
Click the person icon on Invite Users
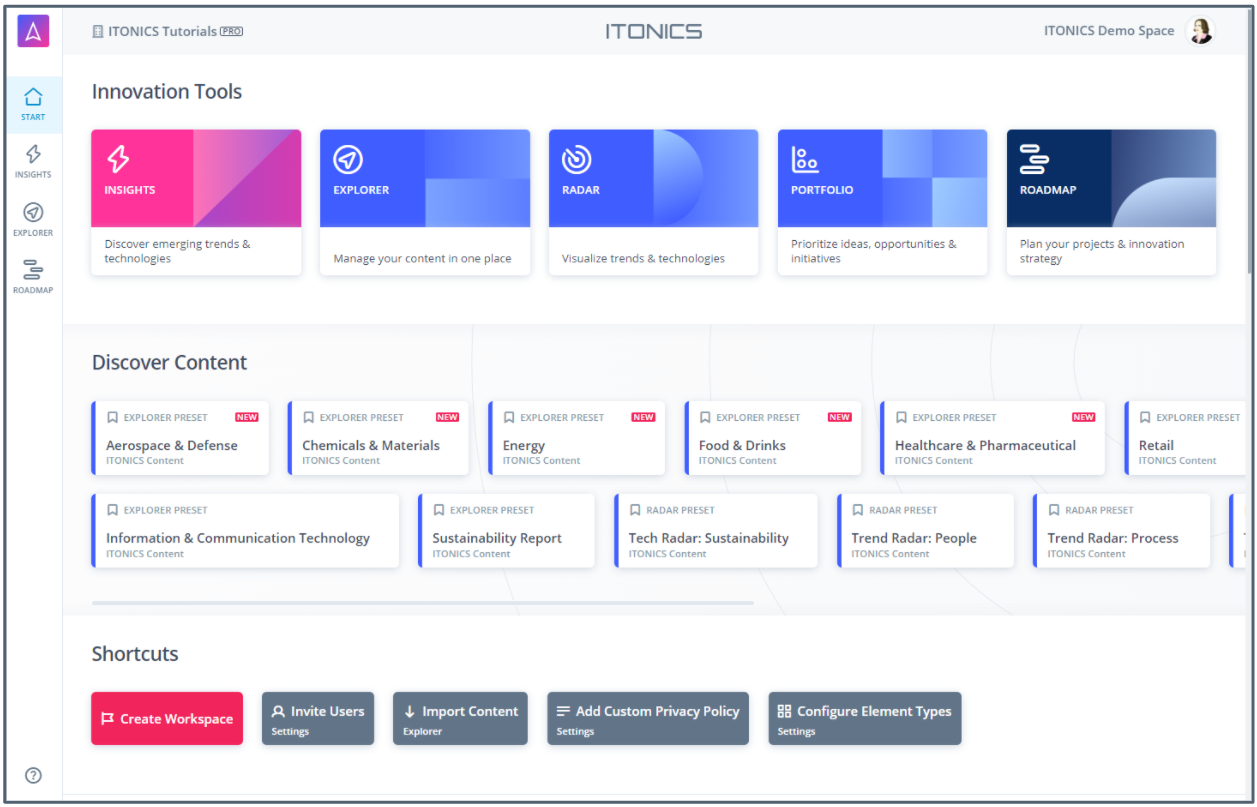278,712
